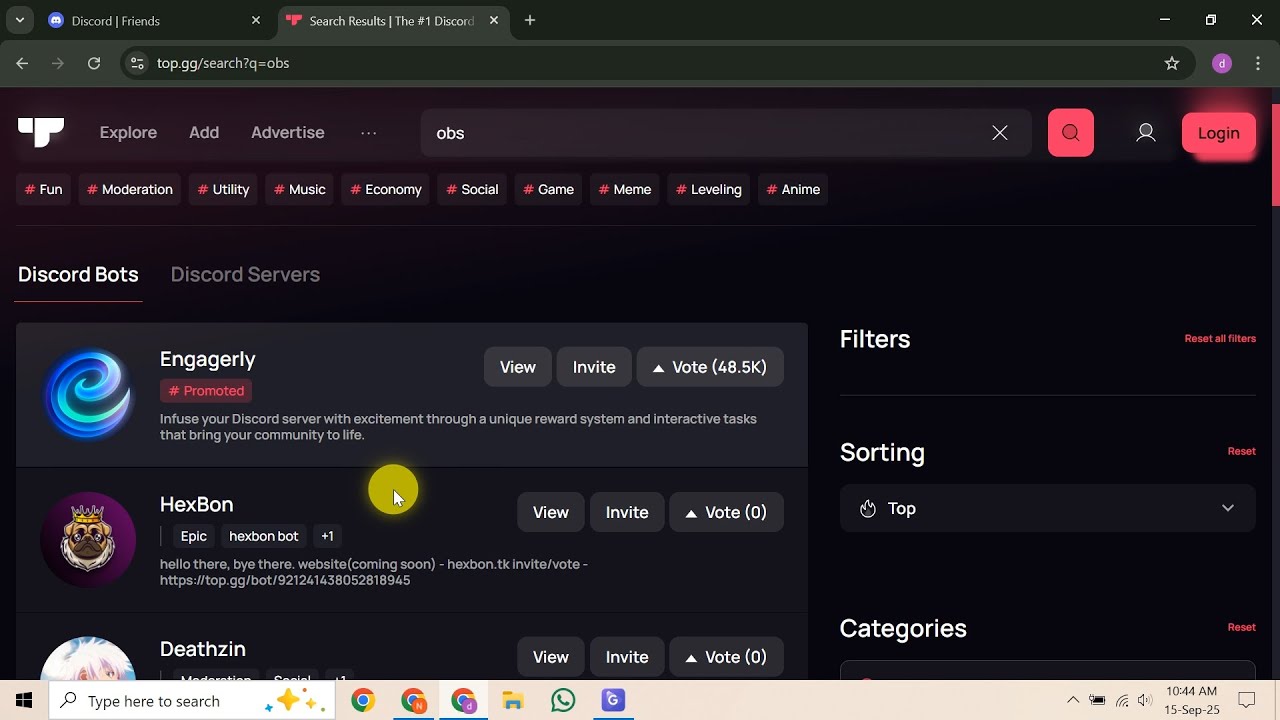Go back with browser back arrow
The width and height of the screenshot is (1280, 720).
point(22,63)
